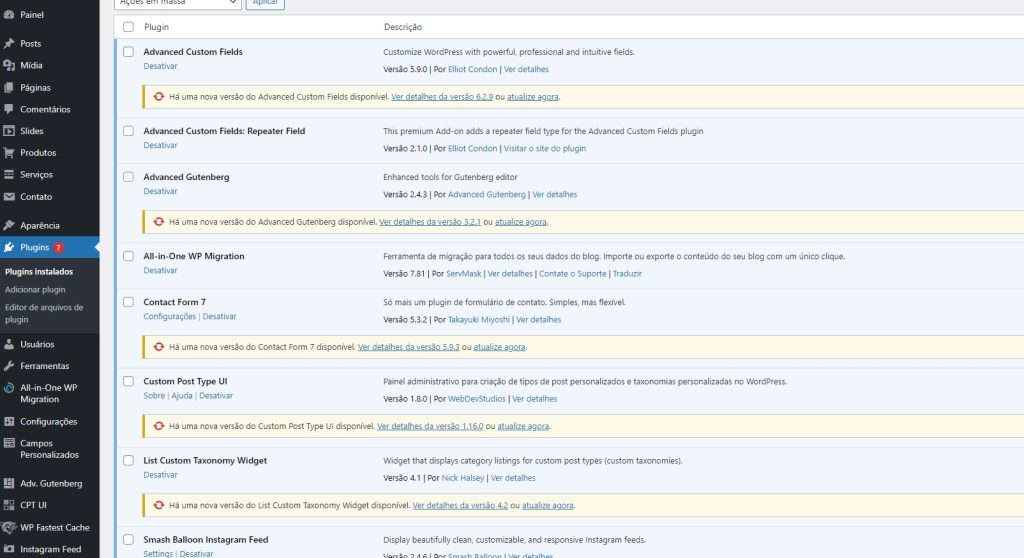Click the Plugins update count badge
This screenshot has width=1024, height=558.
[x=58, y=248]
